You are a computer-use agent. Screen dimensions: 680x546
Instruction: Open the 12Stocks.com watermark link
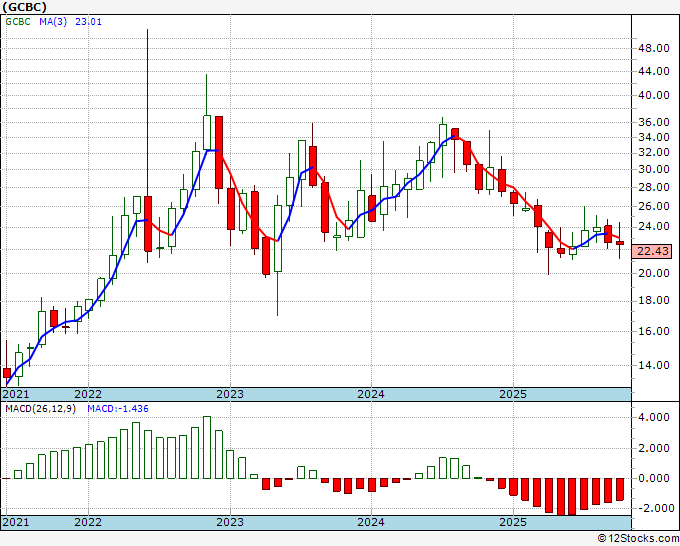click(x=636, y=538)
